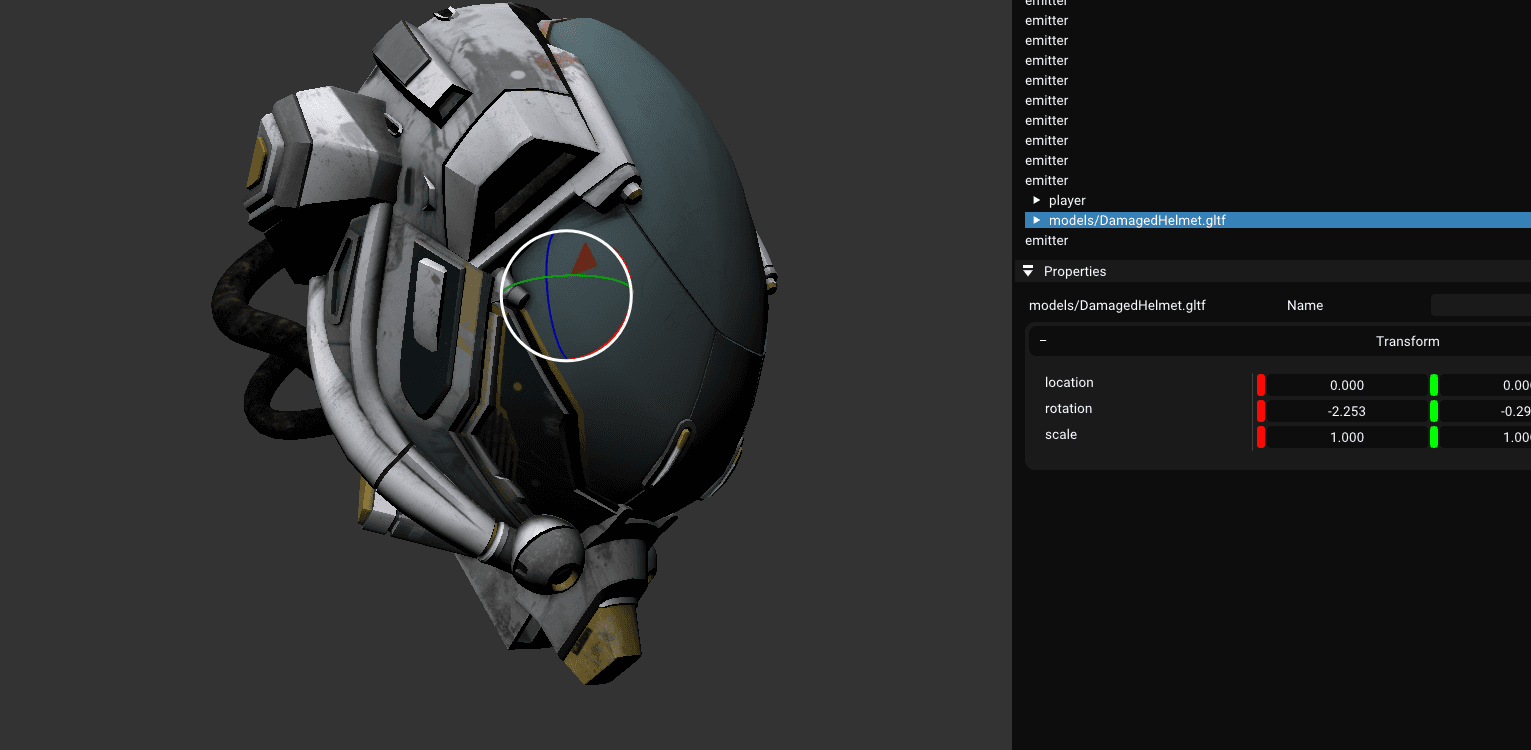
Task: Select the highlighted models/DamagedHelmet.gltf tree row
Action: [1278, 220]
